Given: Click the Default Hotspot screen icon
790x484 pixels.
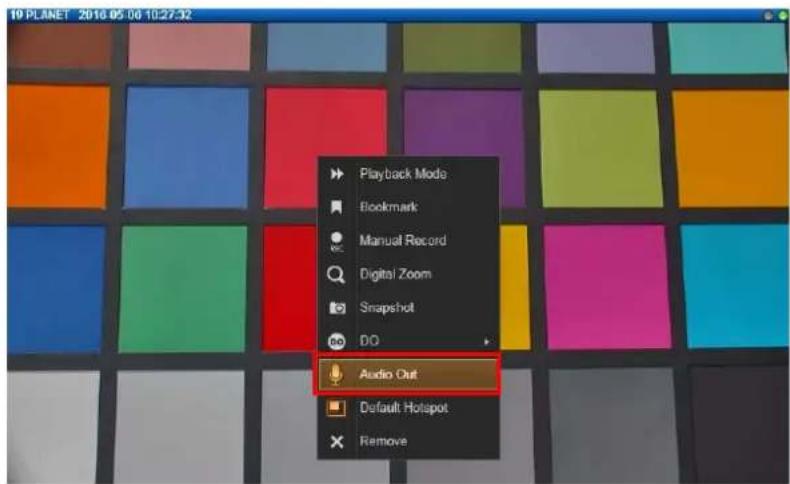Looking at the screenshot, I should tap(336, 407).
